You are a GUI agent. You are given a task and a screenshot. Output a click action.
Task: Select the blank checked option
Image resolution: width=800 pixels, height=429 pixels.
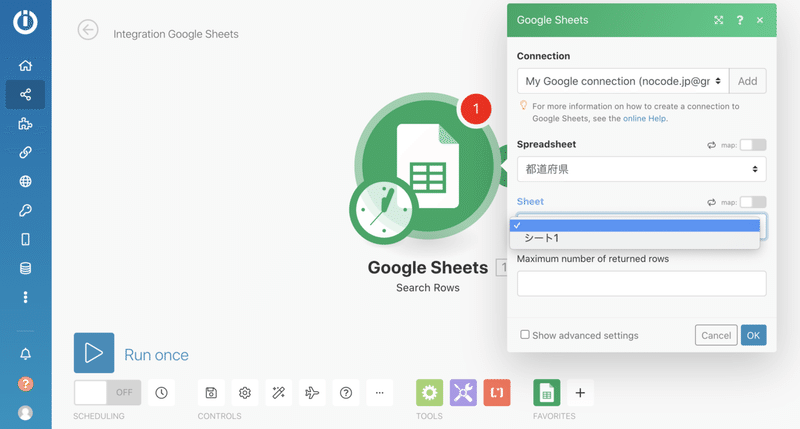click(x=635, y=225)
